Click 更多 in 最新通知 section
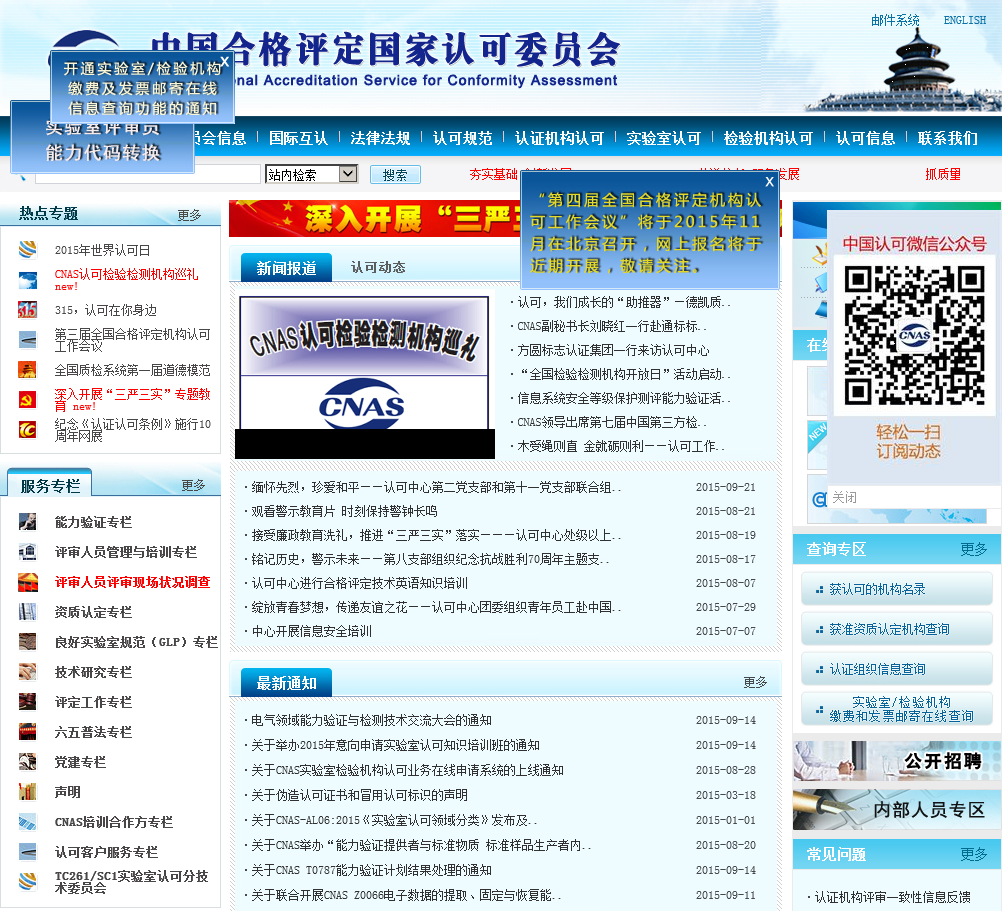Screen dimensions: 1002x911 (x=755, y=682)
